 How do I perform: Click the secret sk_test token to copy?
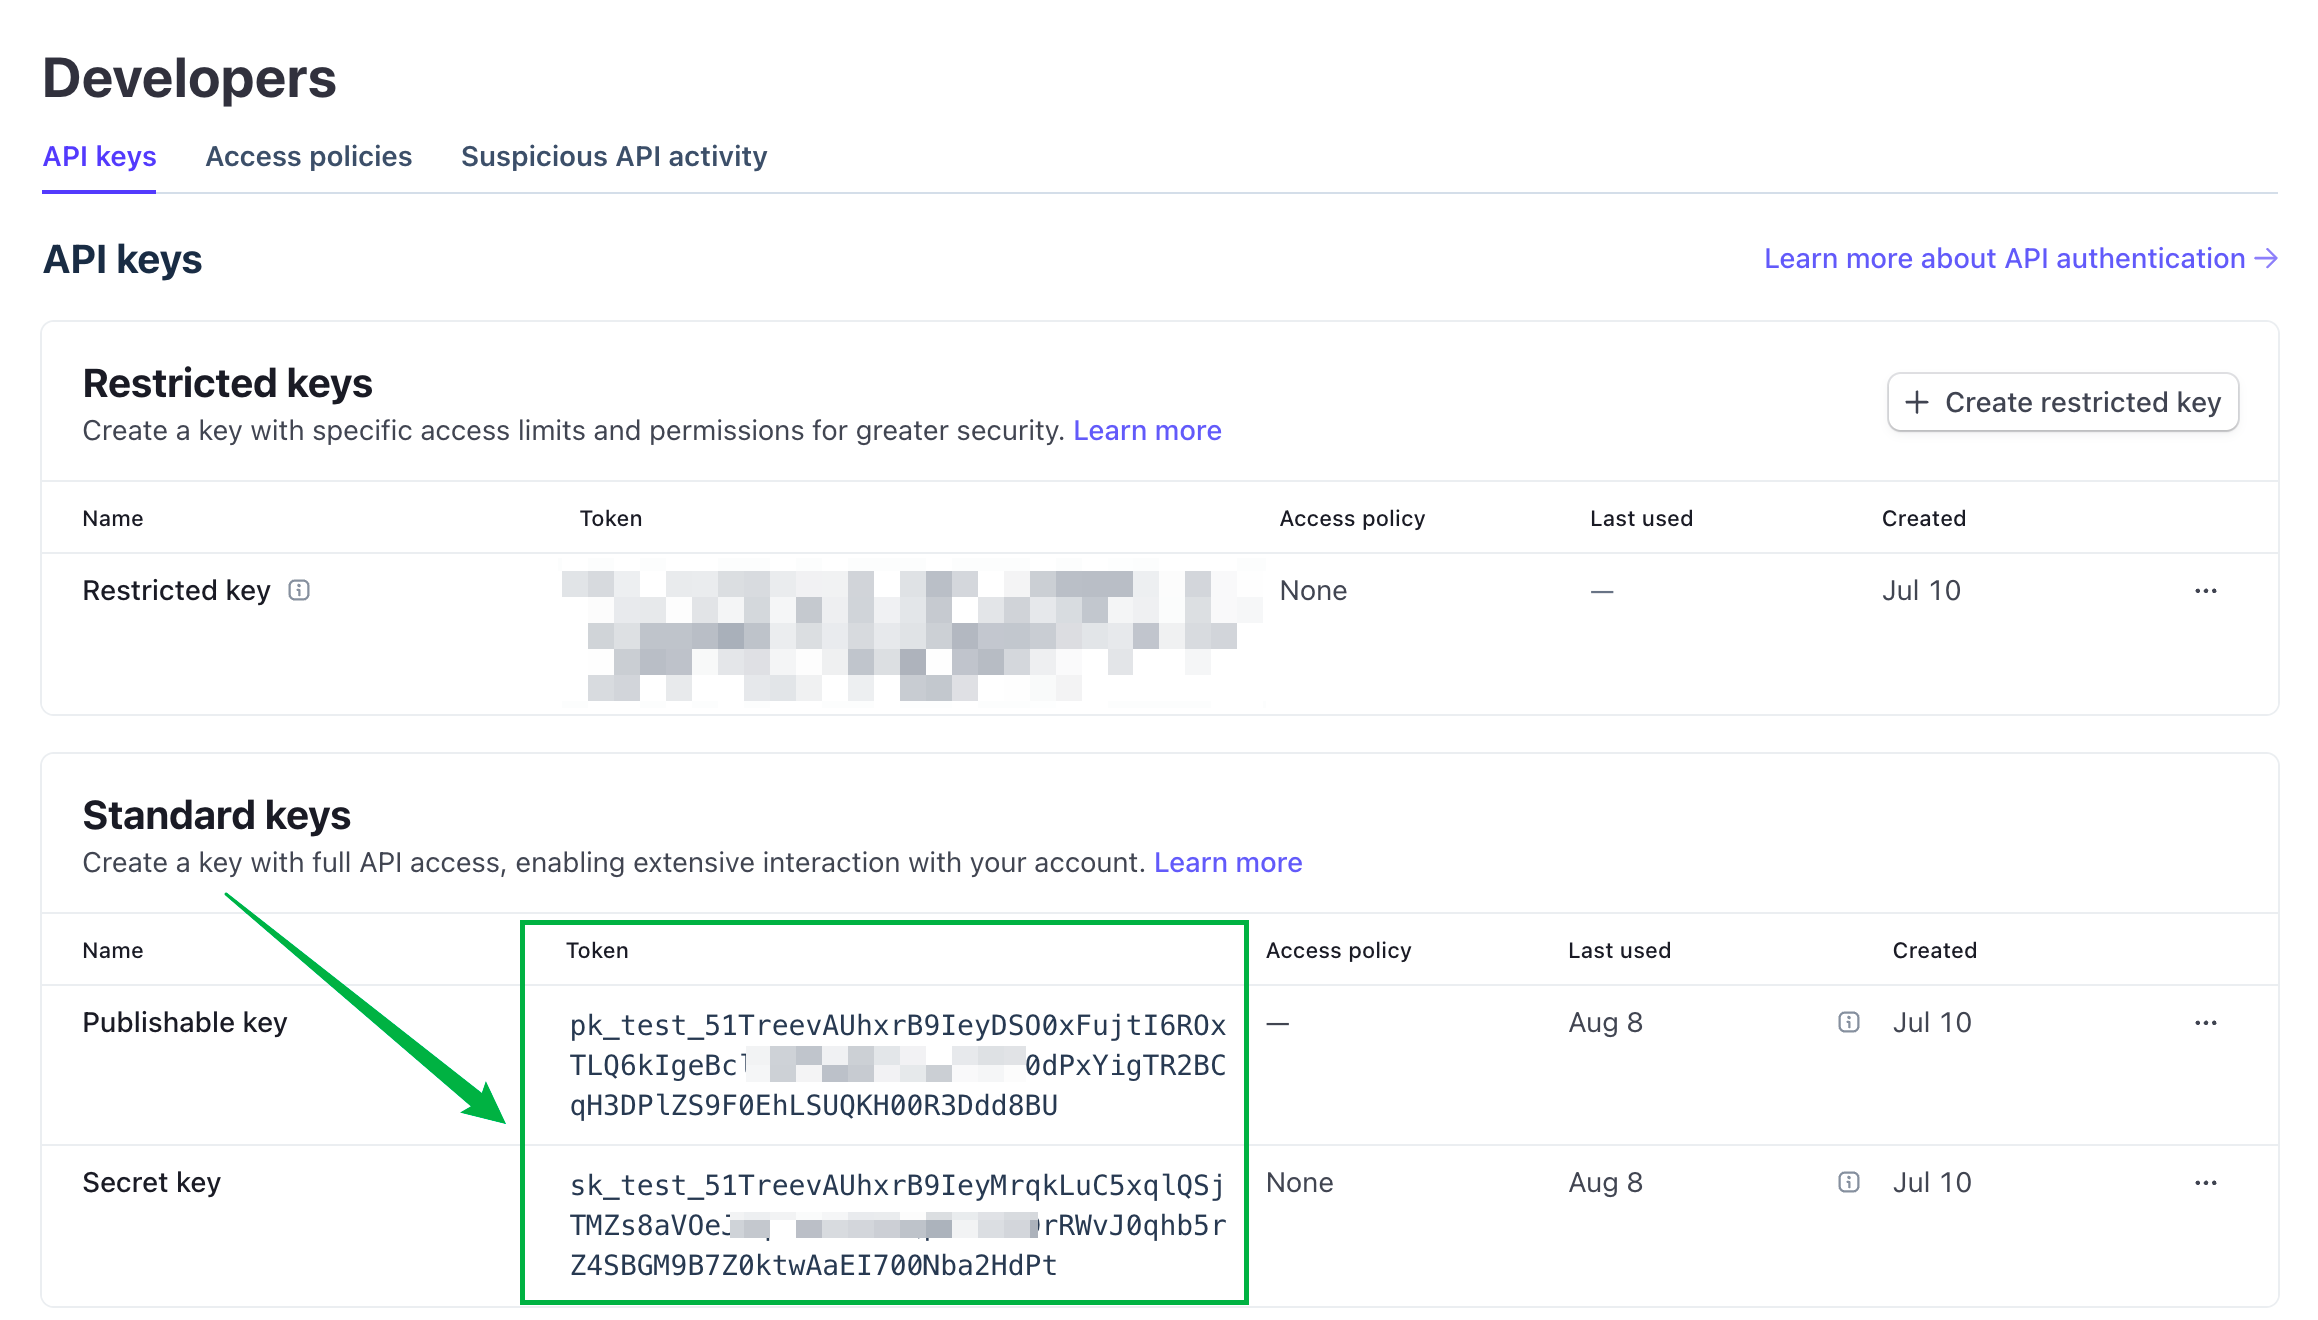[897, 1225]
